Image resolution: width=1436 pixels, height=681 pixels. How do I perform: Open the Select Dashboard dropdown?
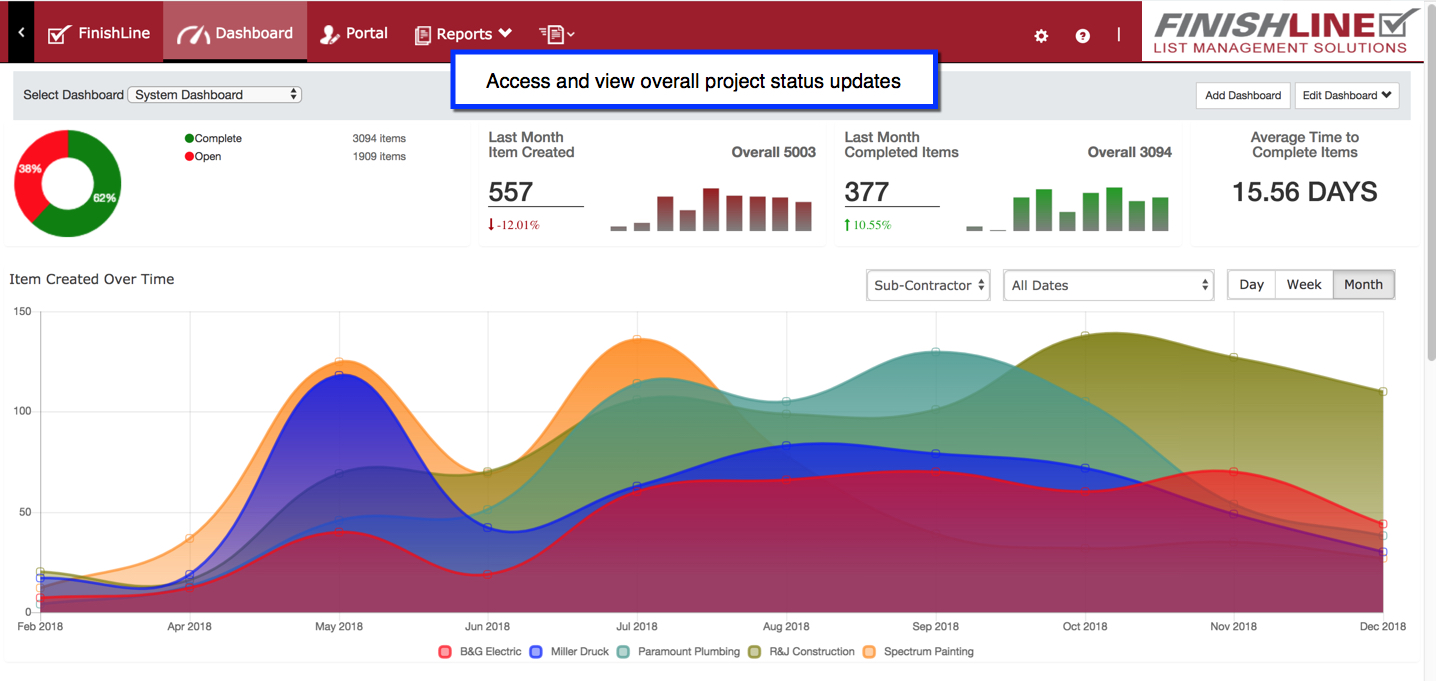click(x=214, y=94)
